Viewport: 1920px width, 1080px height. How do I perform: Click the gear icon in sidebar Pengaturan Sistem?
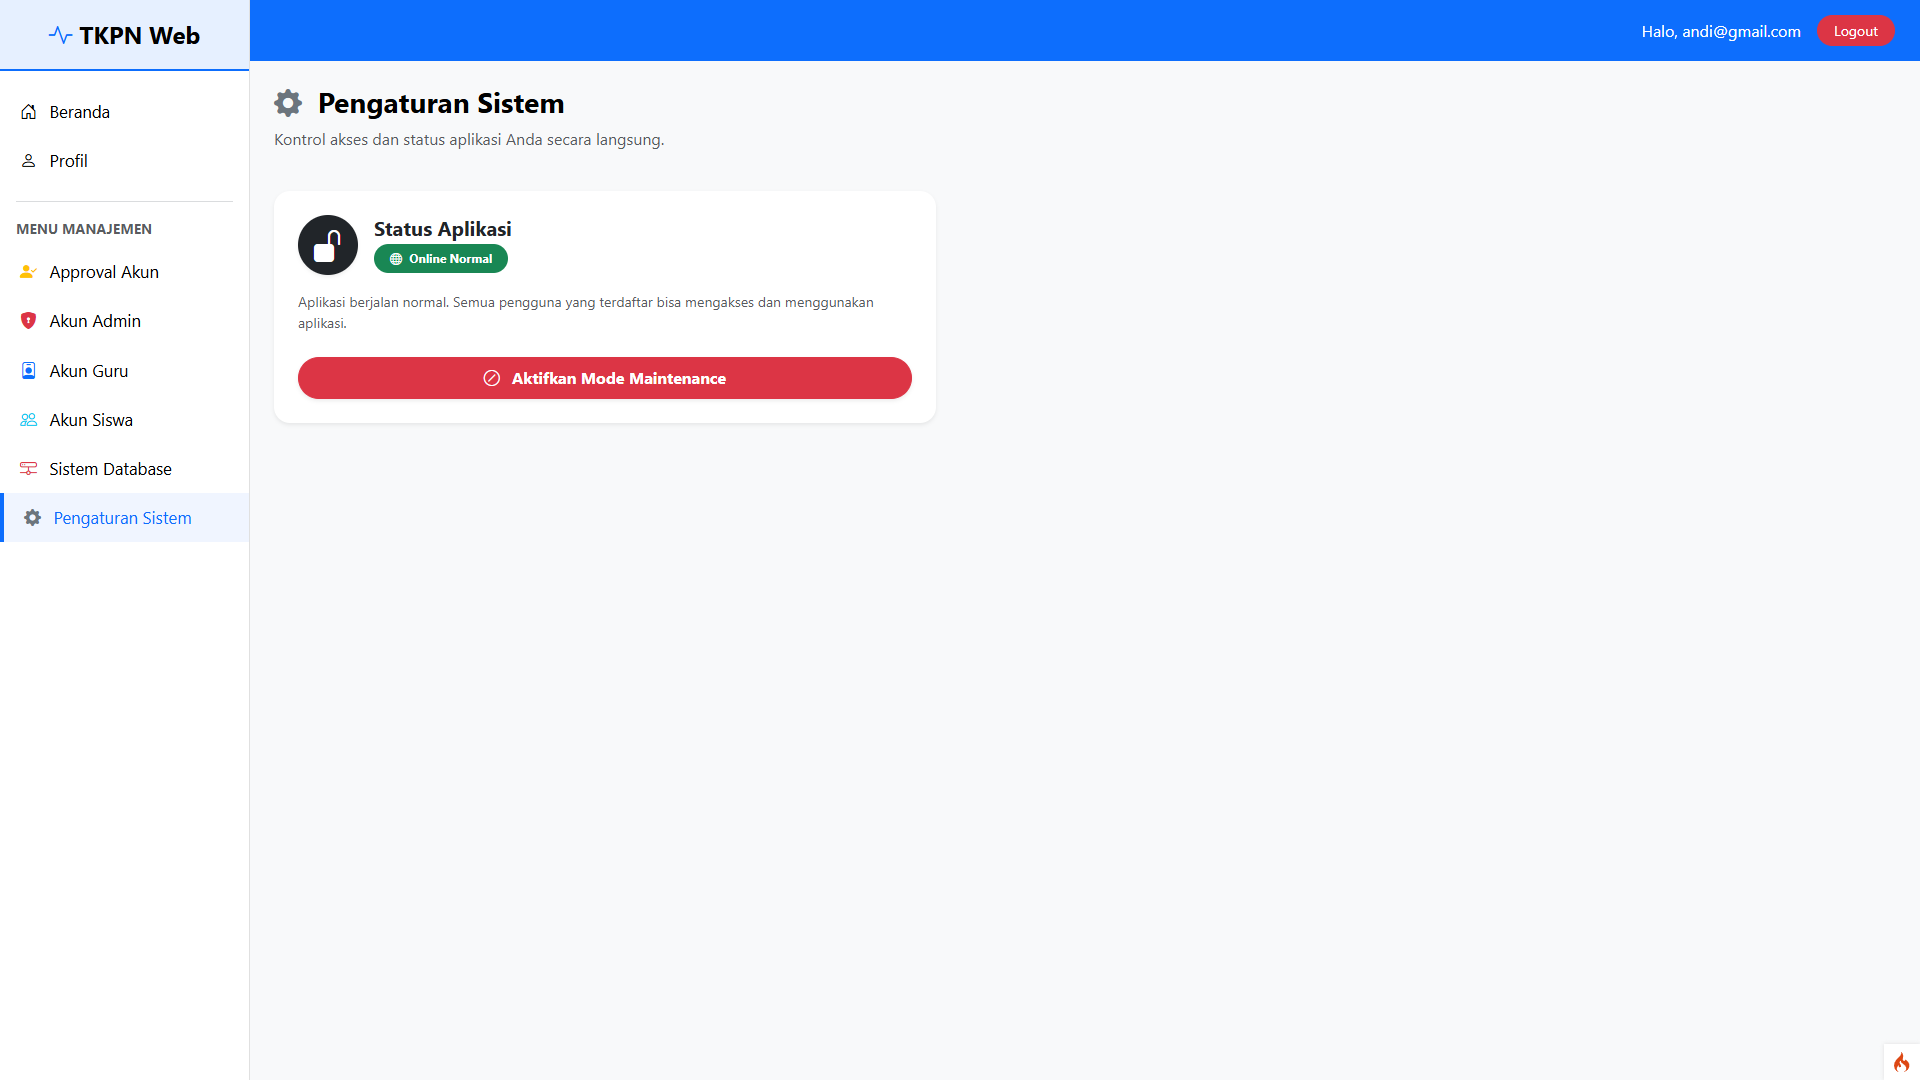[x=33, y=518]
